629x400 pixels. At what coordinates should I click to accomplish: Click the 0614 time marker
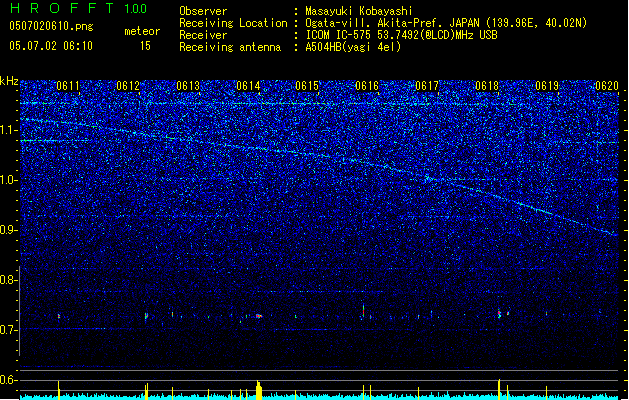tap(248, 85)
